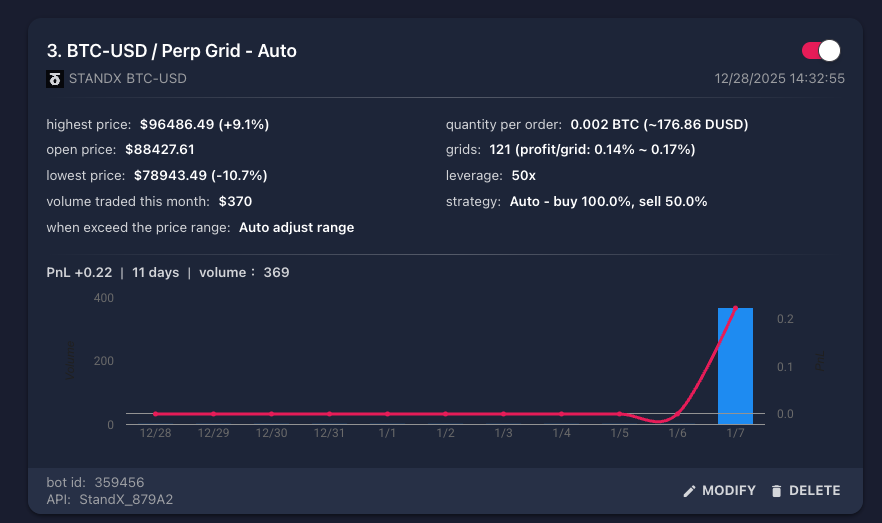The height and width of the screenshot is (523, 882).
Task: Click the trash can icon next to DELETE
Action: click(776, 491)
